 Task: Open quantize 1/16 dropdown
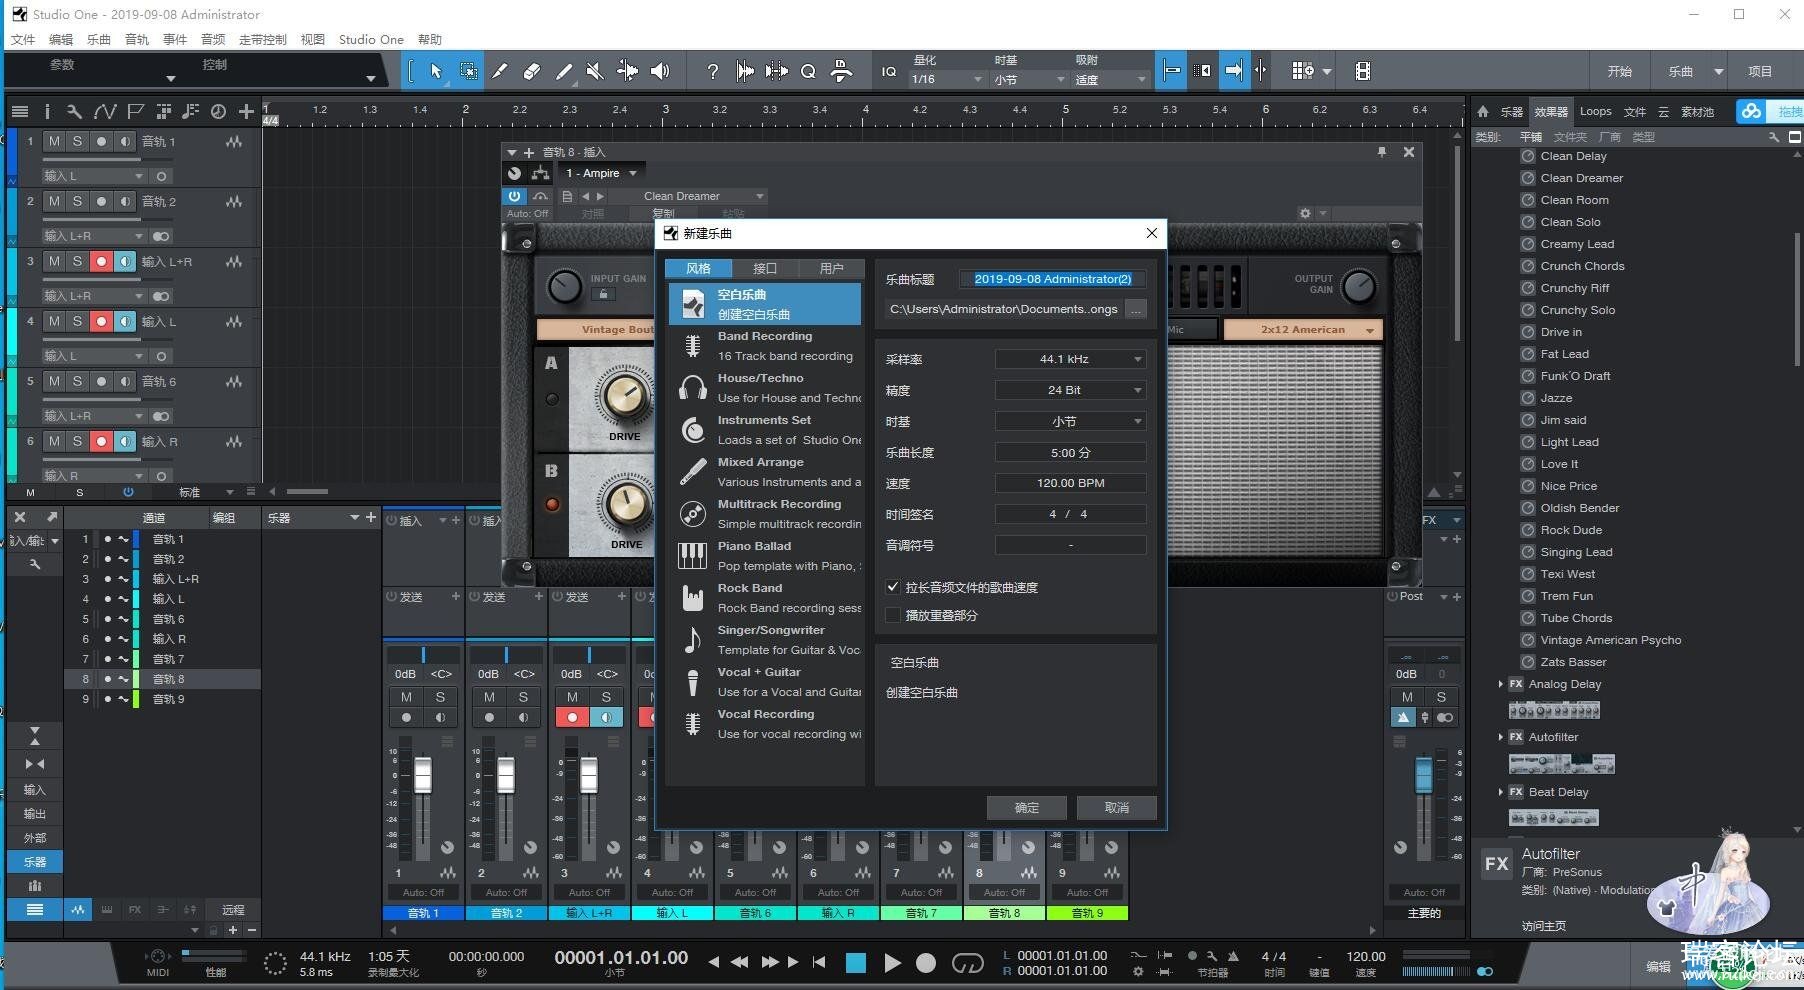click(947, 79)
